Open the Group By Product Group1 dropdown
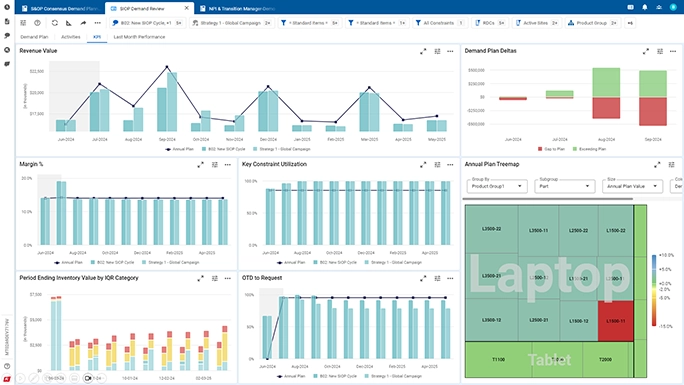 (497, 186)
